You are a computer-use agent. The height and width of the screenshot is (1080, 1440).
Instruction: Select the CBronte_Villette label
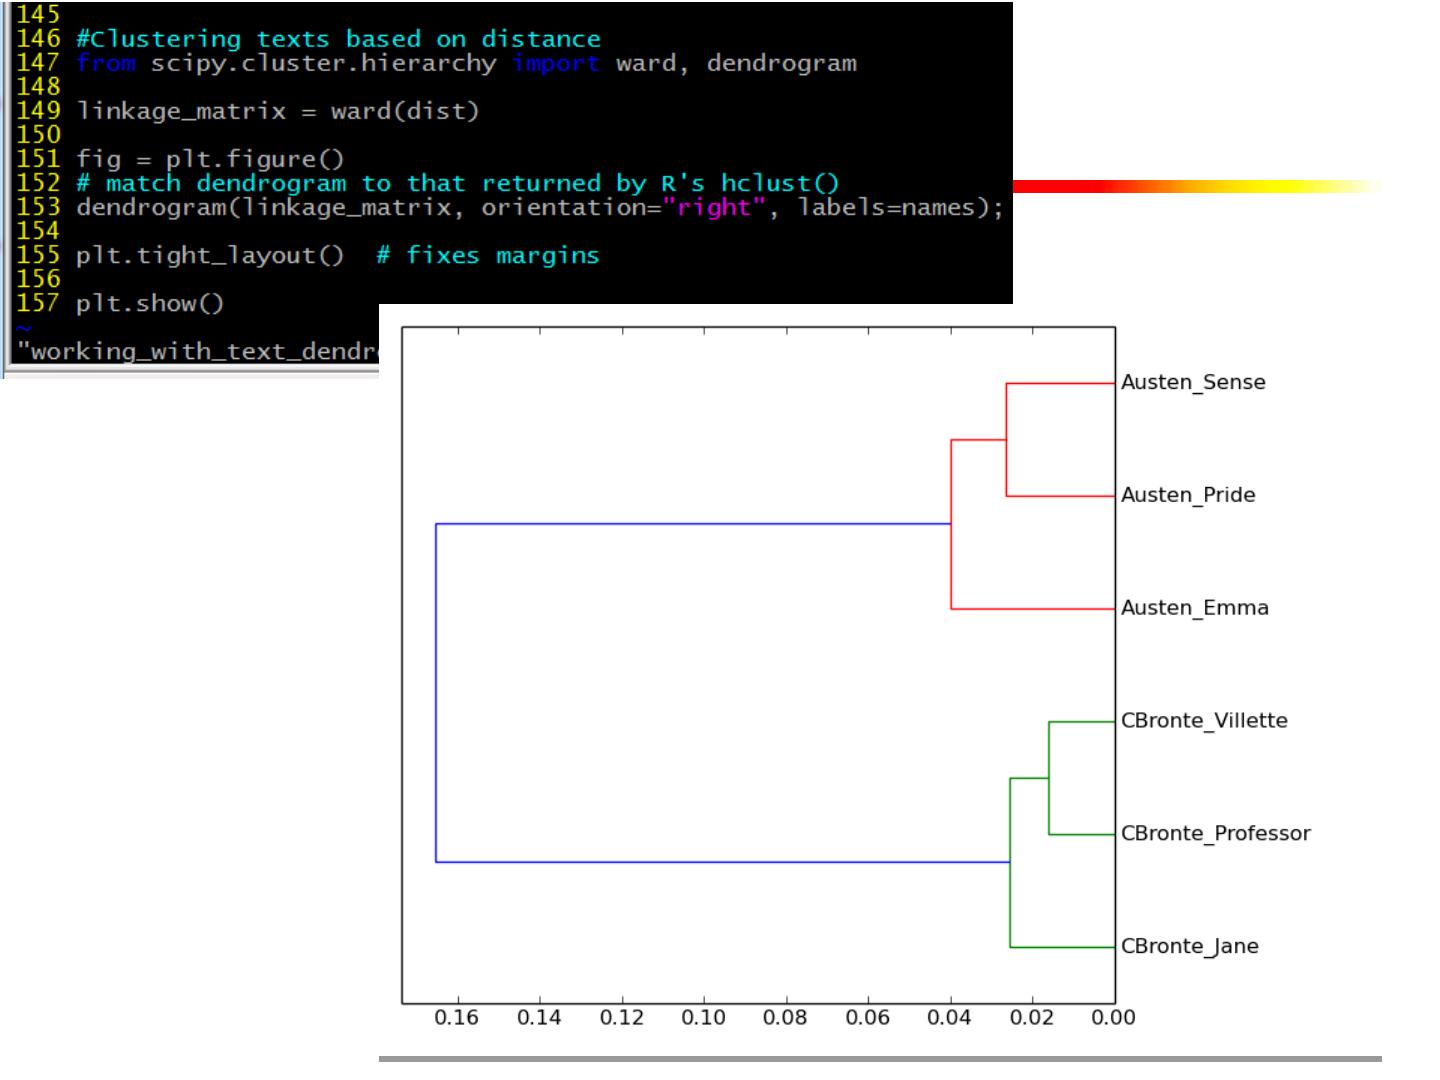1204,721
